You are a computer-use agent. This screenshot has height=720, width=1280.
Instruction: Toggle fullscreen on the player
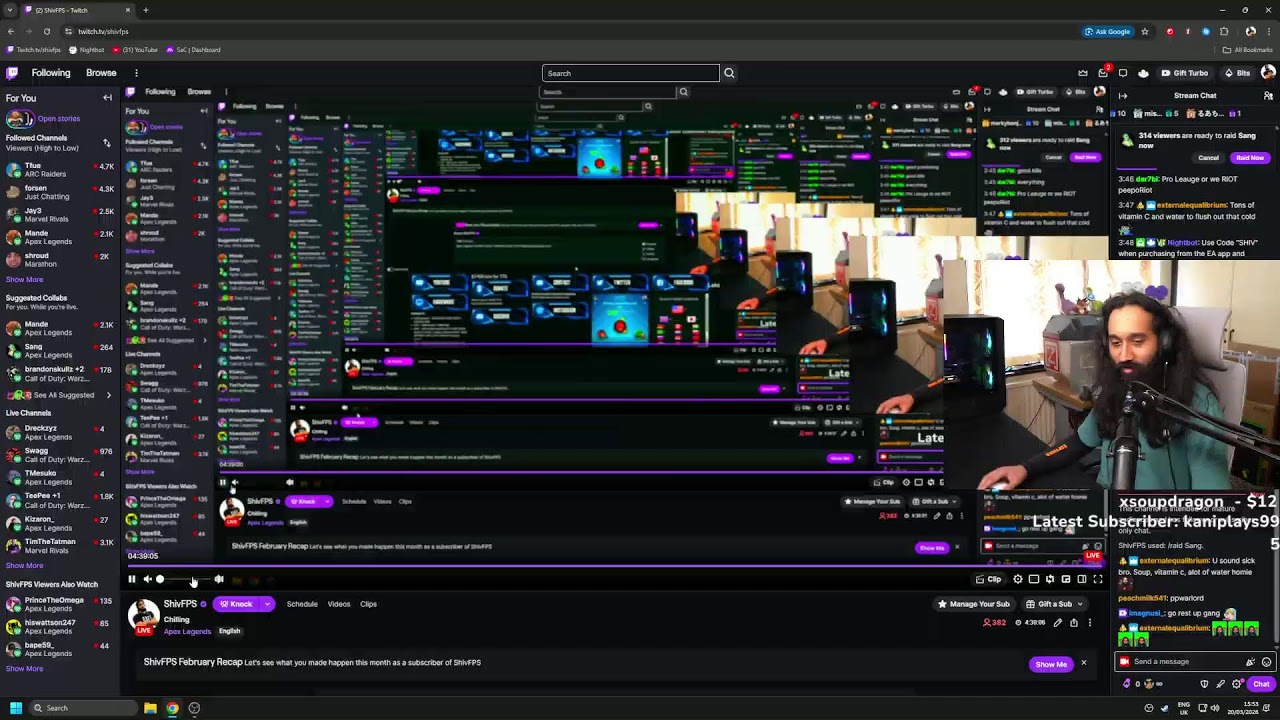1098,579
